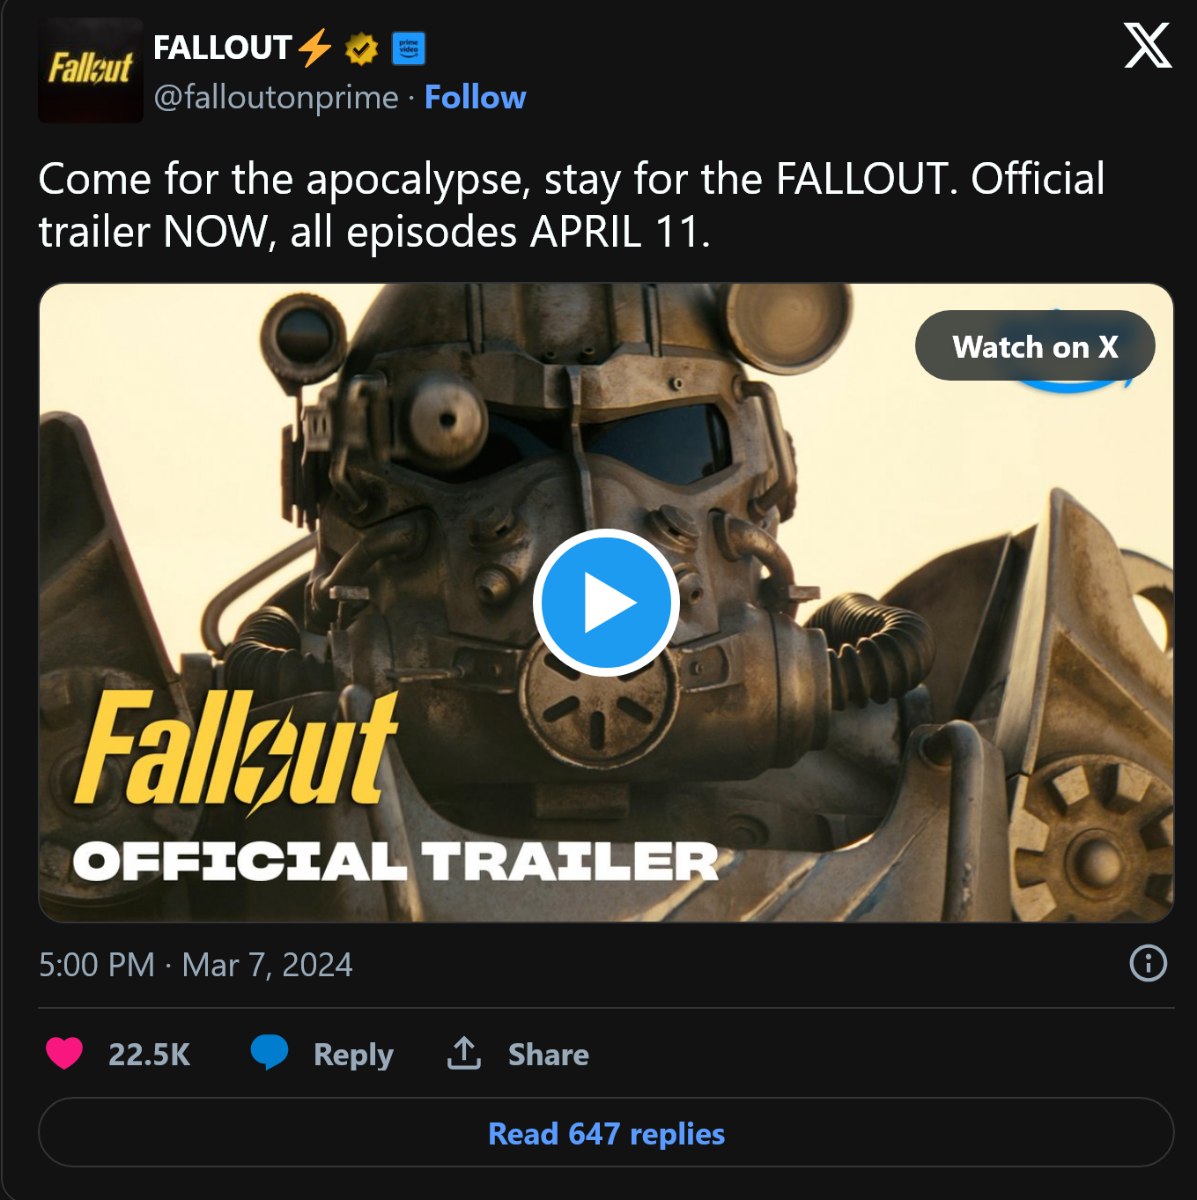This screenshot has height=1200, width=1197.
Task: Open Read 647 replies
Action: [x=606, y=1133]
